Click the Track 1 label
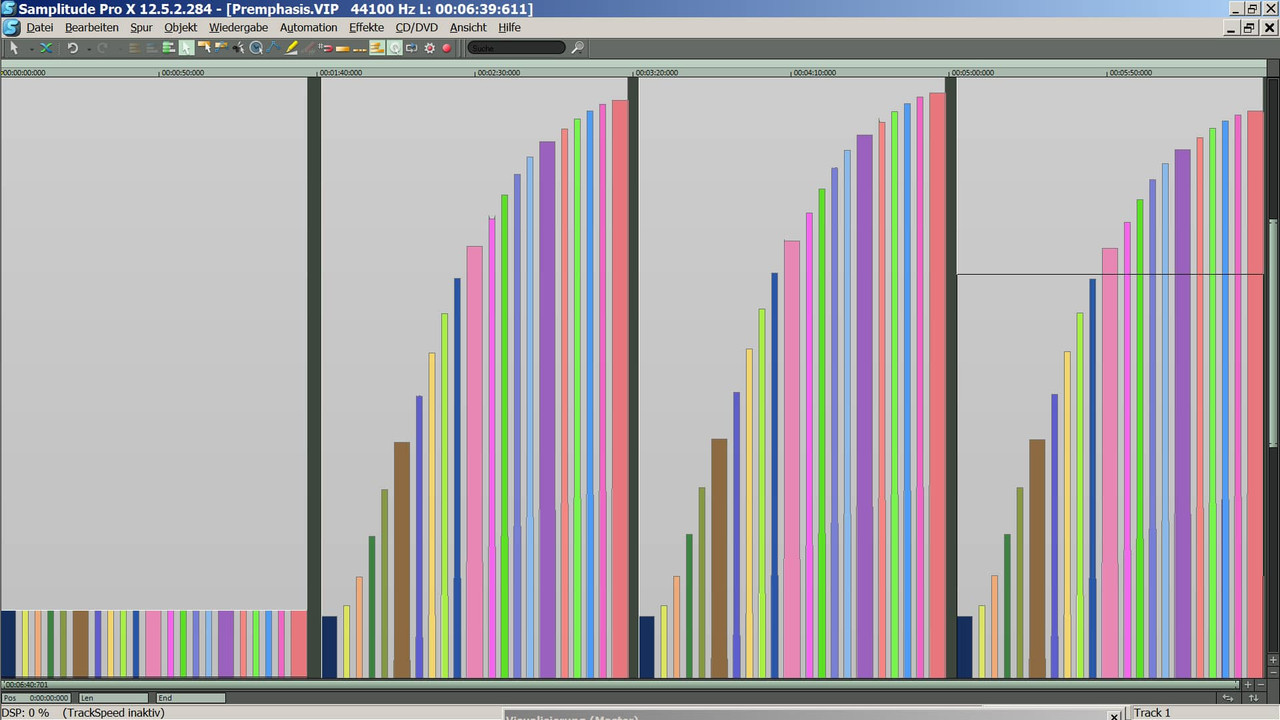This screenshot has height=720, width=1280. coord(1152,713)
